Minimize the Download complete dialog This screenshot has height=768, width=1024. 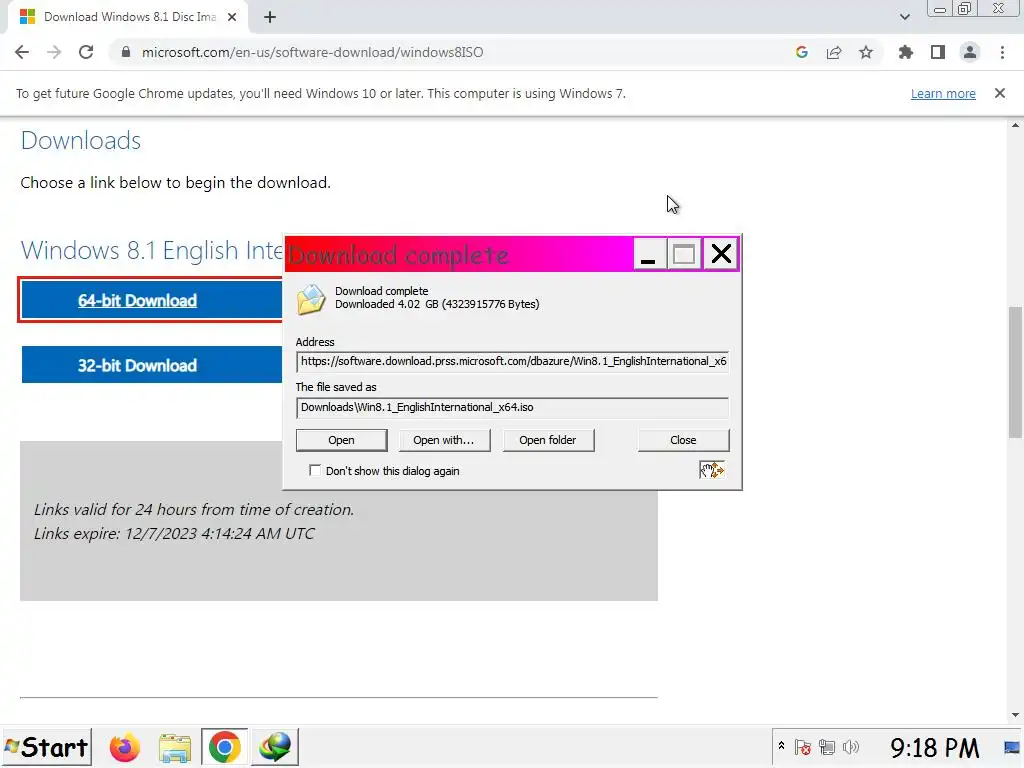pyautogui.click(x=648, y=254)
